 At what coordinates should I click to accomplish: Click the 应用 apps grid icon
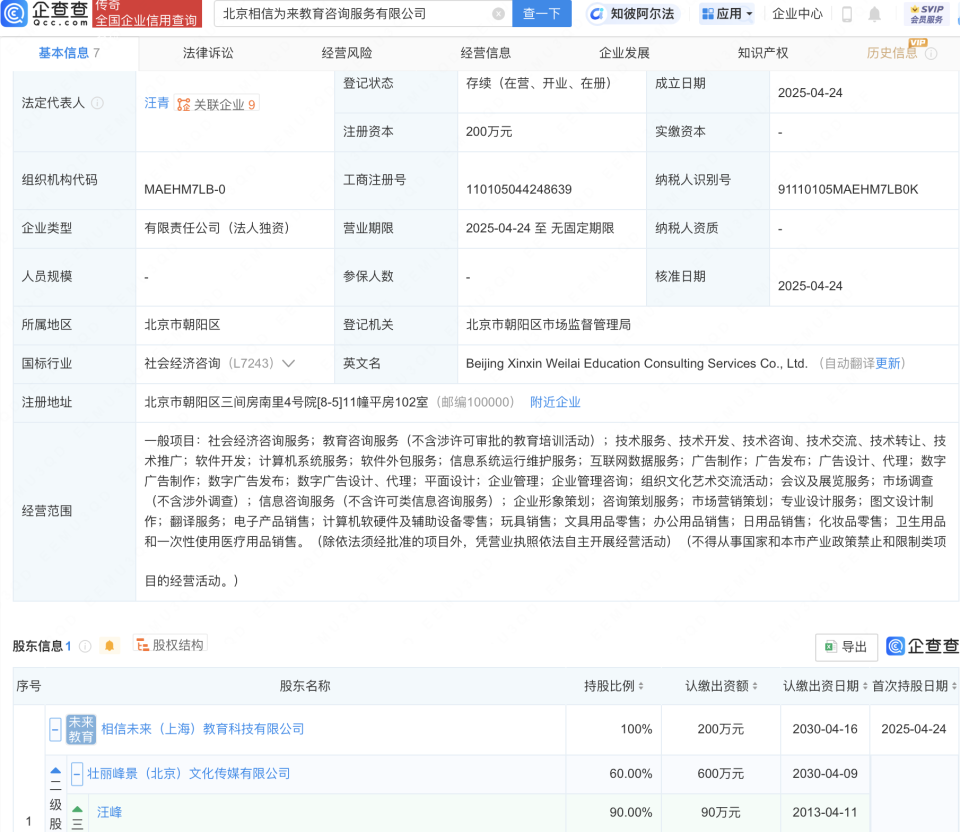707,15
